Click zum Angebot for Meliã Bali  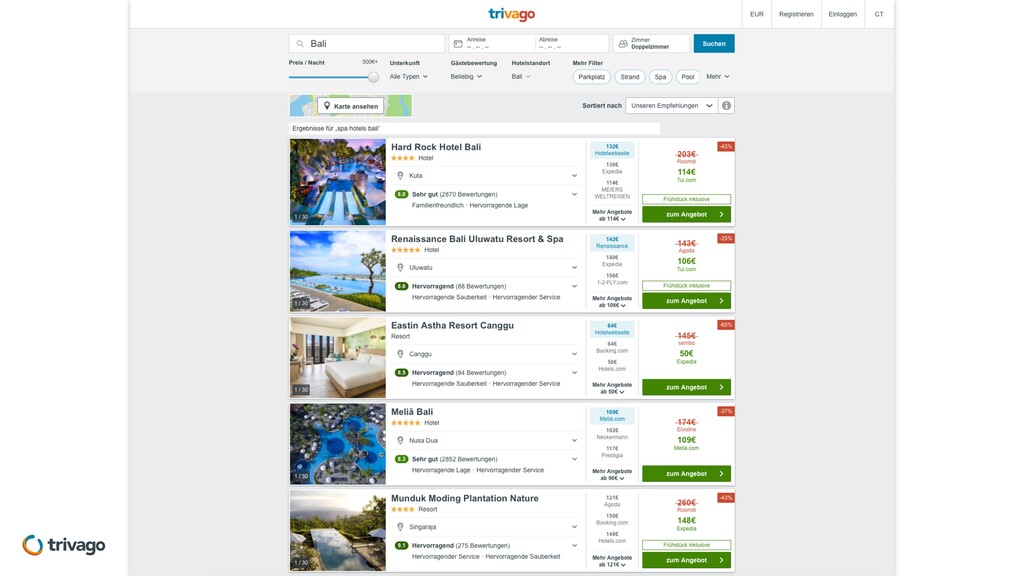(x=686, y=473)
